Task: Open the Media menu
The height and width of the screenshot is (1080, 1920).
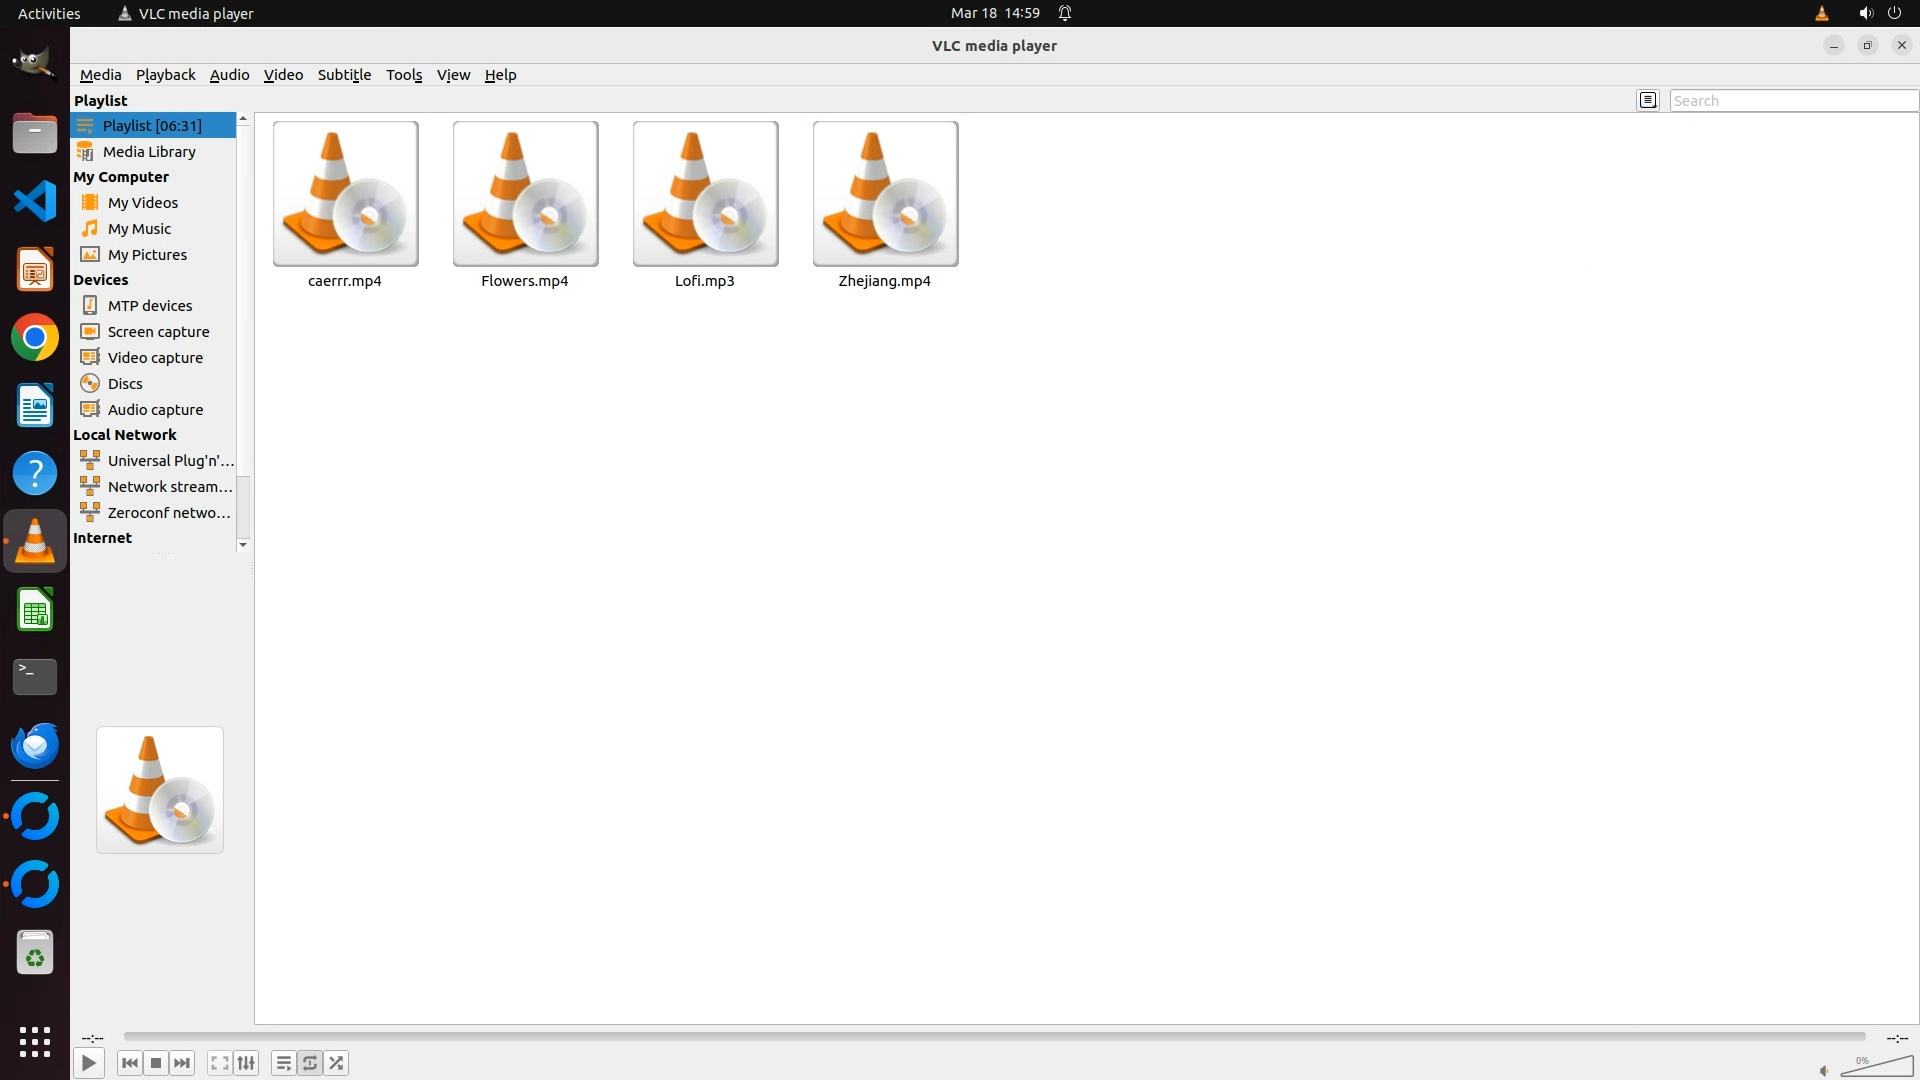Action: (x=100, y=75)
